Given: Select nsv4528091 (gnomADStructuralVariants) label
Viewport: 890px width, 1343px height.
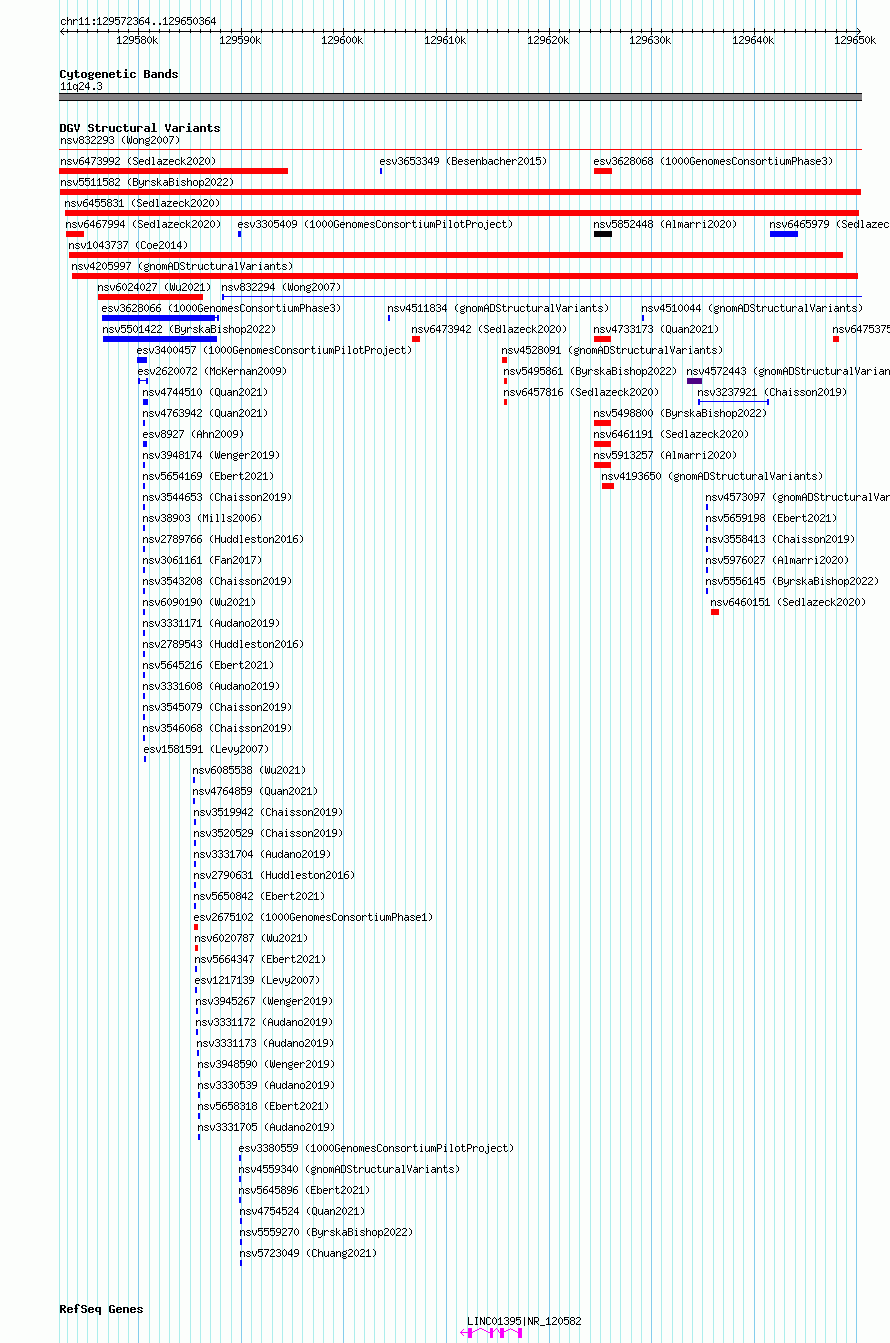Looking at the screenshot, I should point(612,350).
